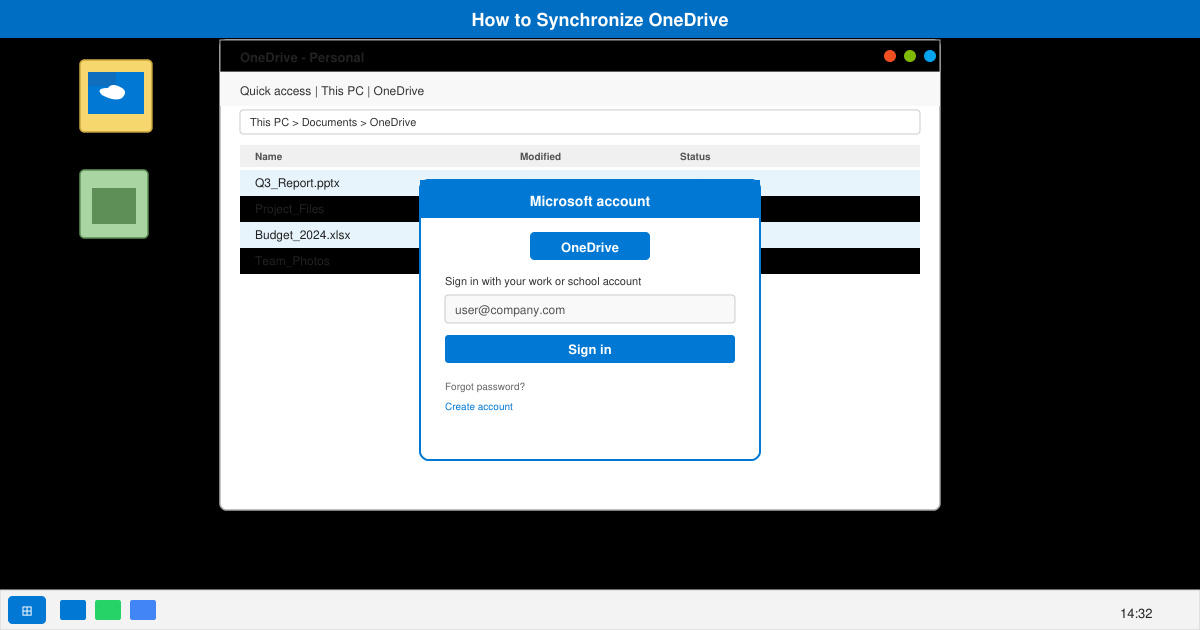Image resolution: width=1200 pixels, height=630 pixels.
Task: Click the OneDrive - Personal window title
Action: pos(302,58)
